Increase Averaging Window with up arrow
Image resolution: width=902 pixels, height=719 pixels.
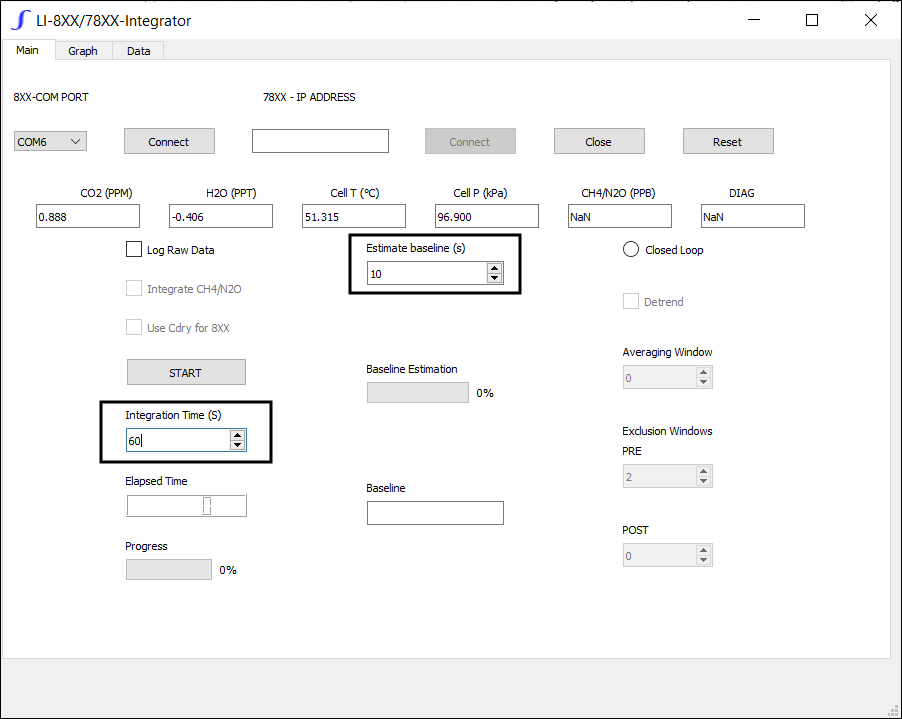[x=703, y=373]
